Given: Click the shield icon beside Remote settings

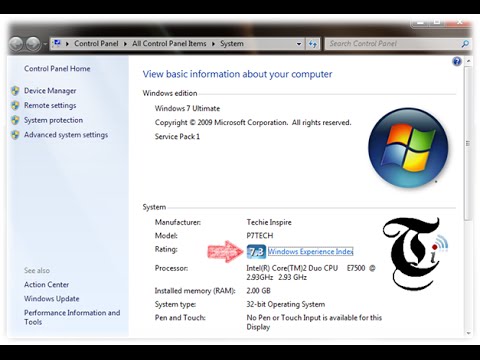Looking at the screenshot, I should click(x=15, y=105).
